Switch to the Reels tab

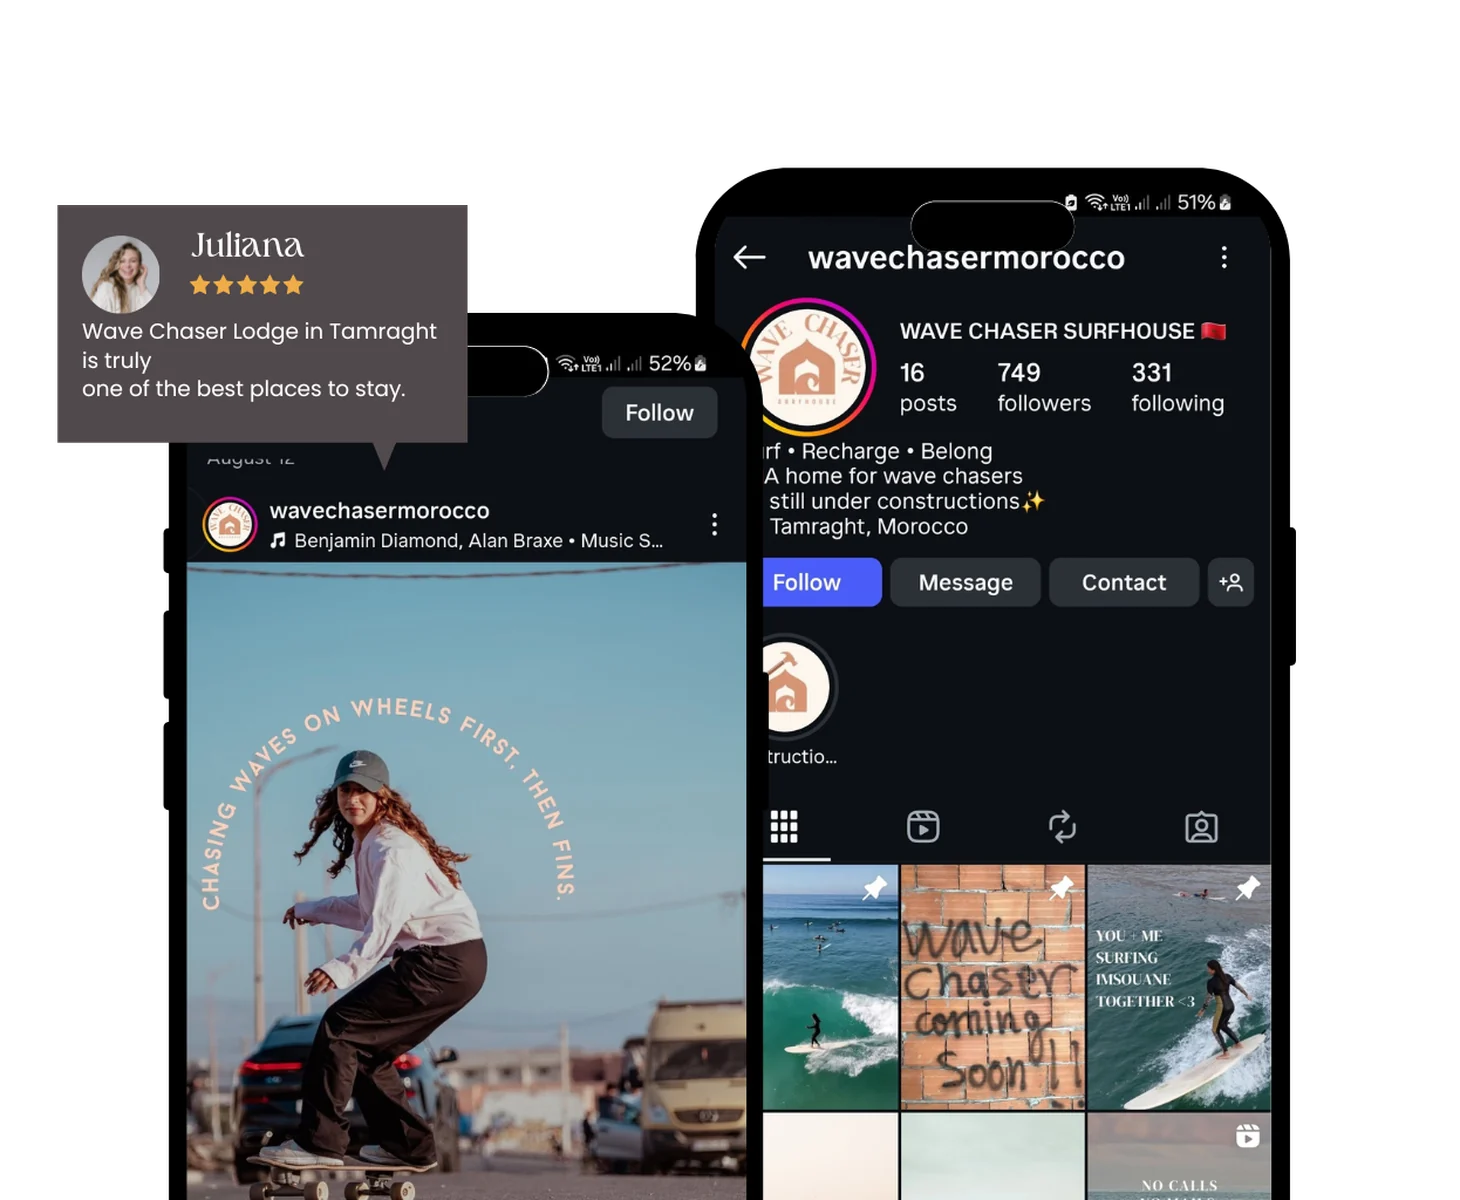[x=922, y=827]
